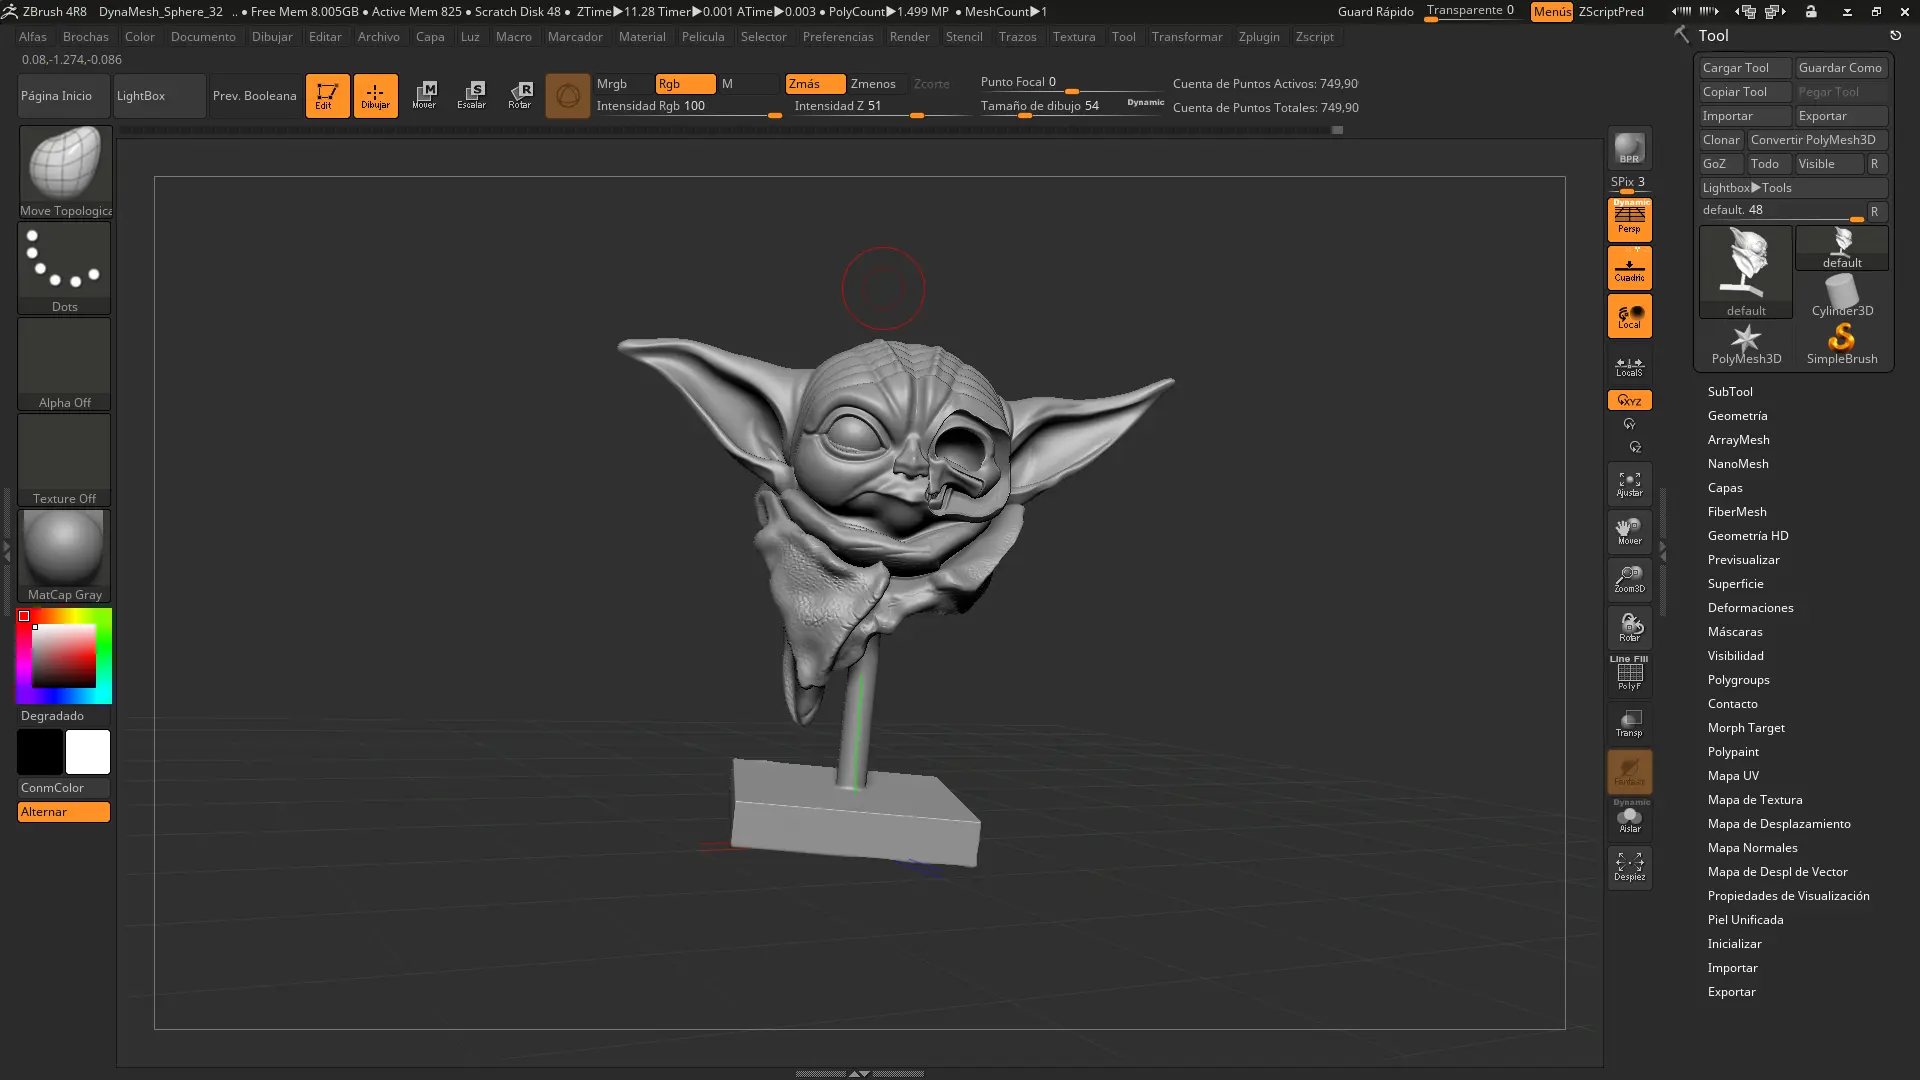Select the white secondary color swatch
Viewport: 1920px width, 1080px height.
88,752
